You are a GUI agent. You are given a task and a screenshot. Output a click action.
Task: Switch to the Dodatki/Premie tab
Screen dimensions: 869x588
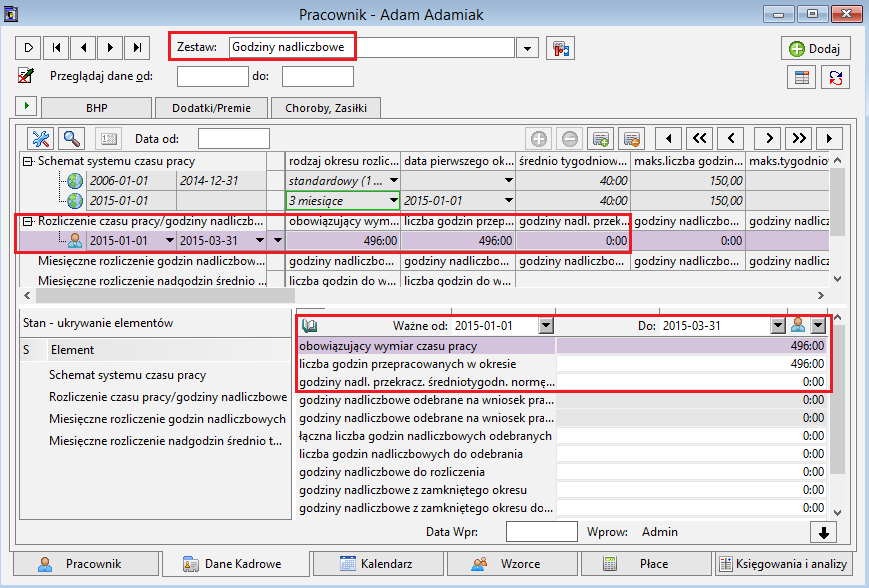(x=211, y=108)
